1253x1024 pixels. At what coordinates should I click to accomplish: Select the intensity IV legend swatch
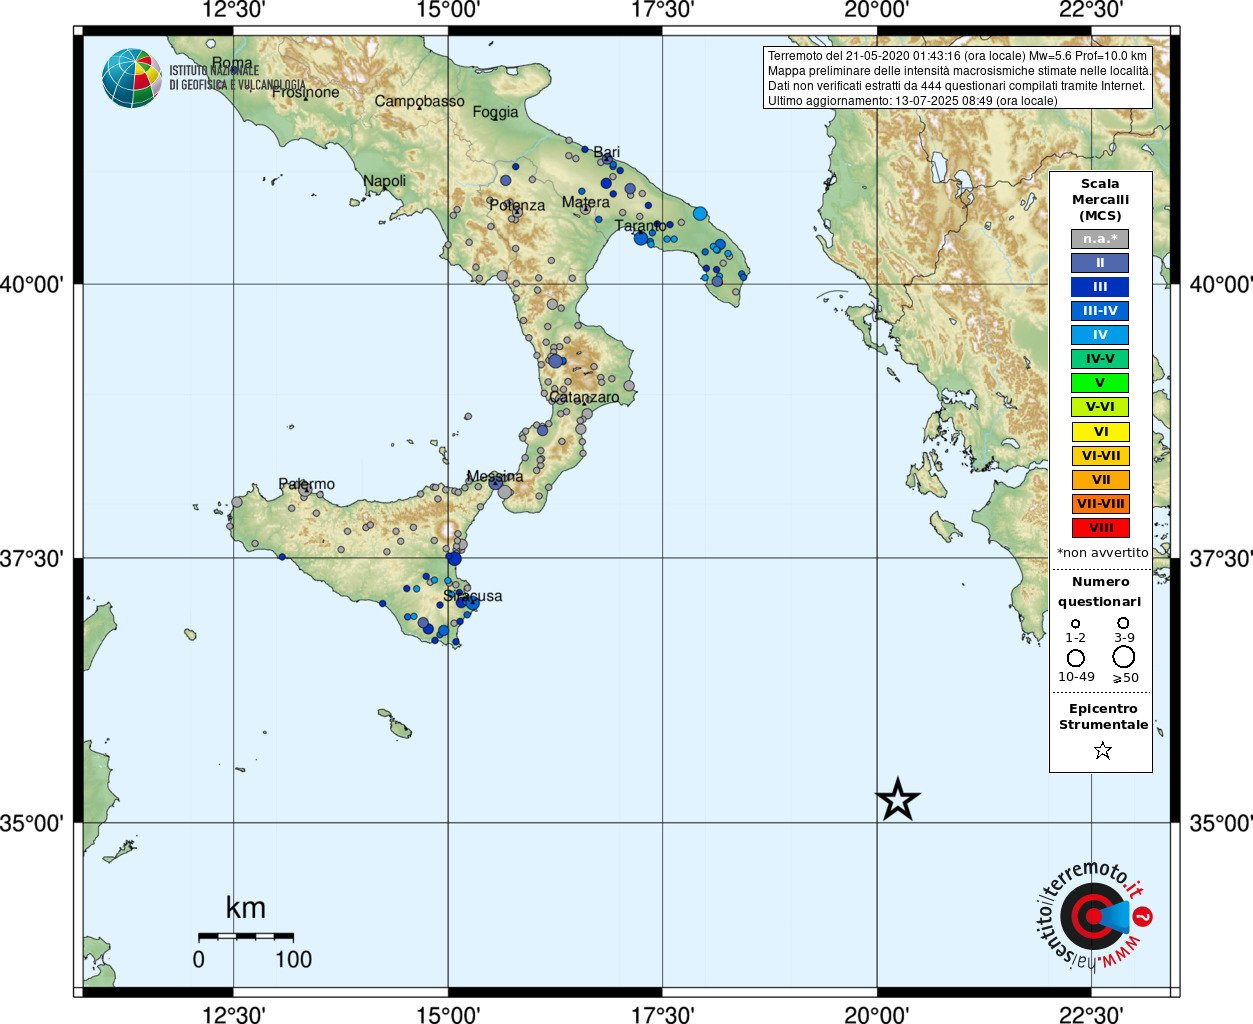(1100, 335)
